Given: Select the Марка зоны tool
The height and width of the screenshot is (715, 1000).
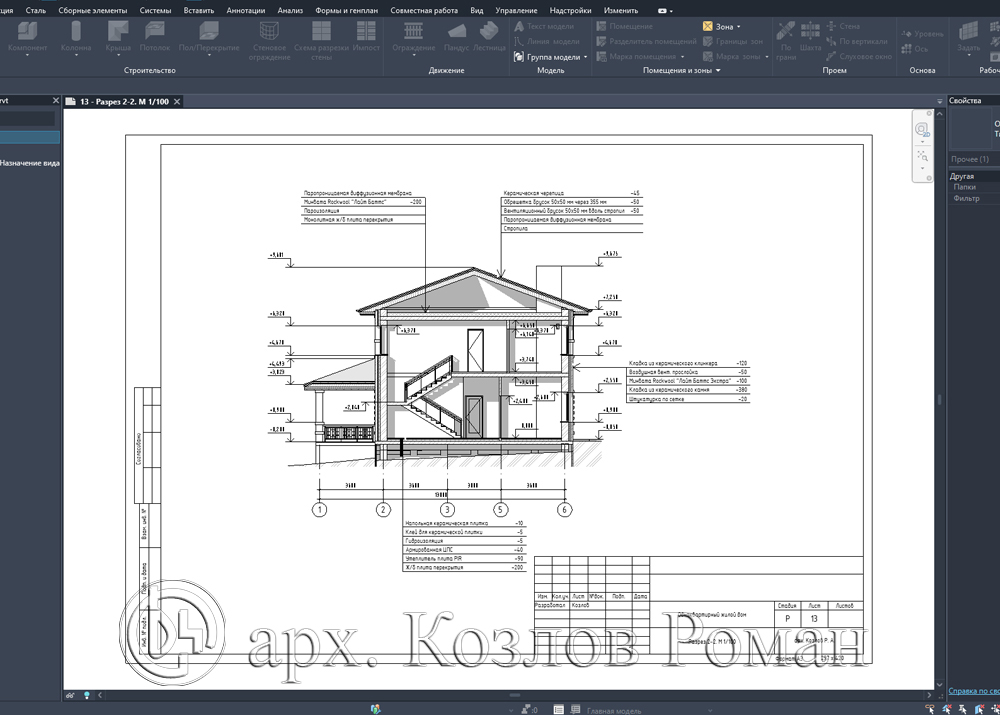Looking at the screenshot, I should click(x=732, y=56).
